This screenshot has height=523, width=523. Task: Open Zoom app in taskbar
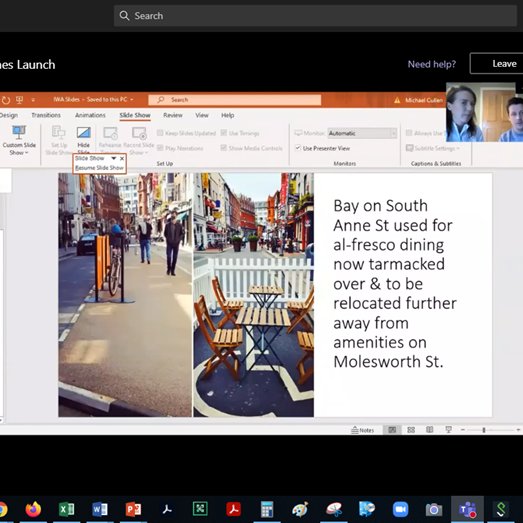coord(400,509)
